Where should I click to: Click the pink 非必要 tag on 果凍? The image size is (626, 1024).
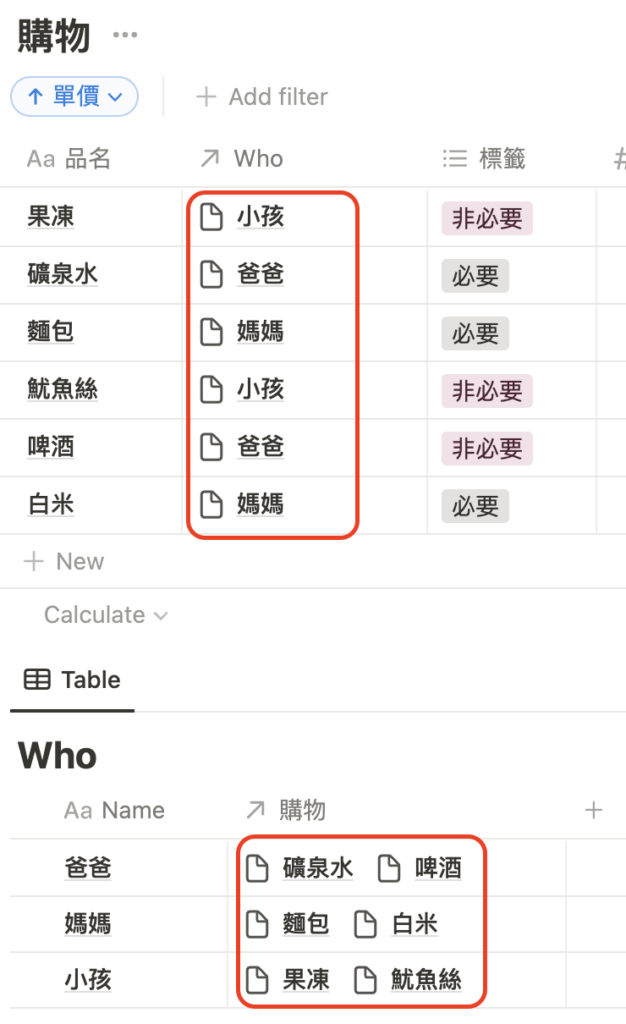485,217
